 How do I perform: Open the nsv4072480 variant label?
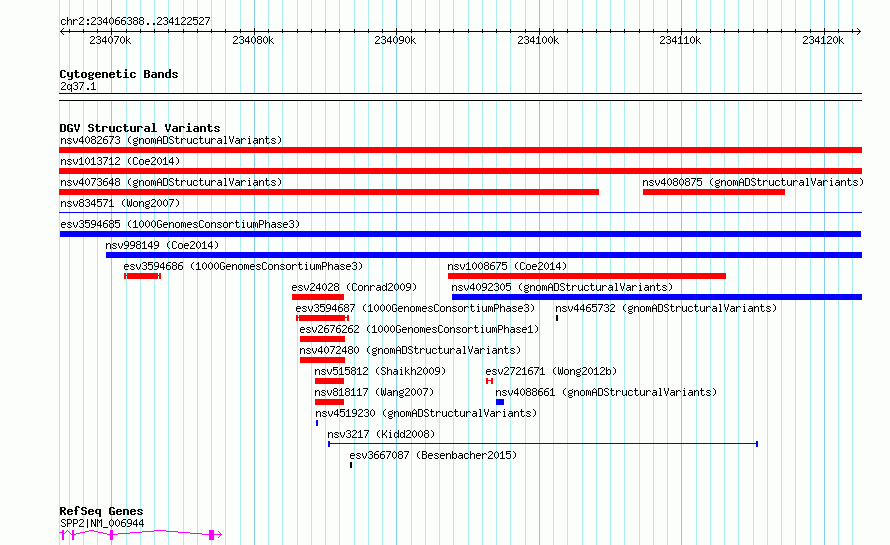click(410, 350)
